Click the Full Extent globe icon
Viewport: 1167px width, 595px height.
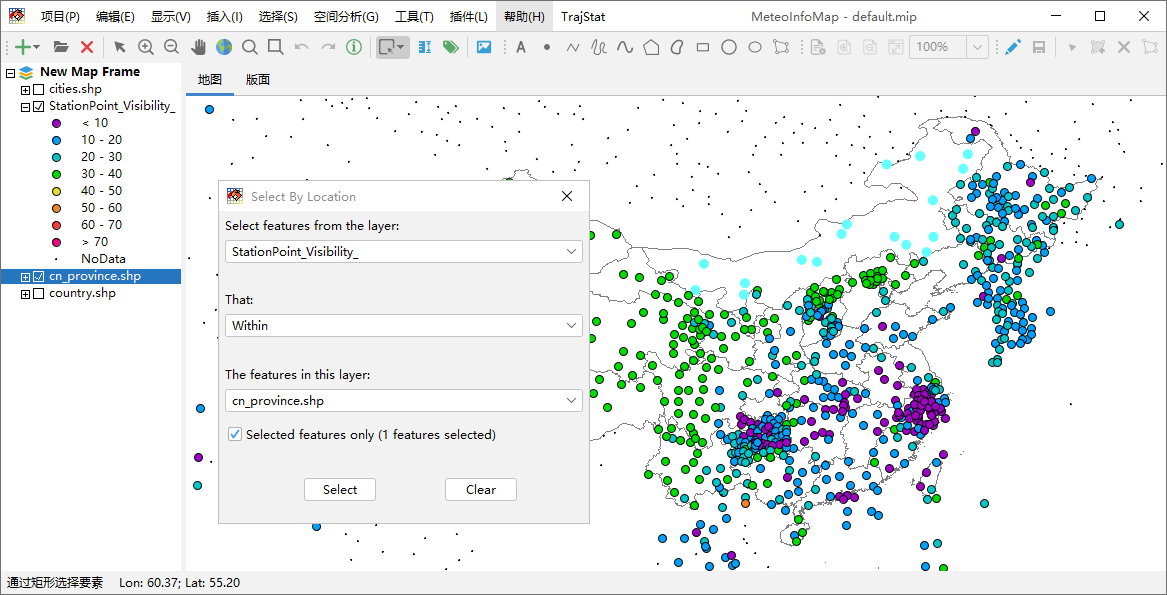point(224,47)
